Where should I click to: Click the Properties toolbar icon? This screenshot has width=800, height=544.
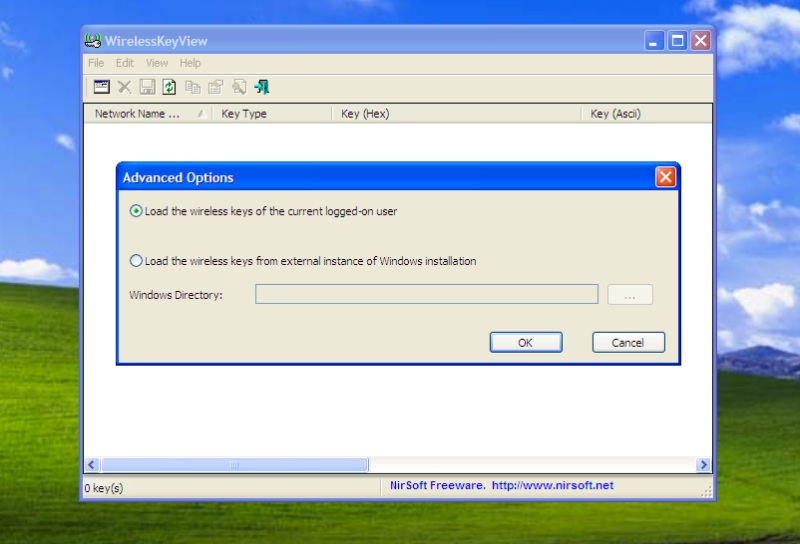coord(215,87)
